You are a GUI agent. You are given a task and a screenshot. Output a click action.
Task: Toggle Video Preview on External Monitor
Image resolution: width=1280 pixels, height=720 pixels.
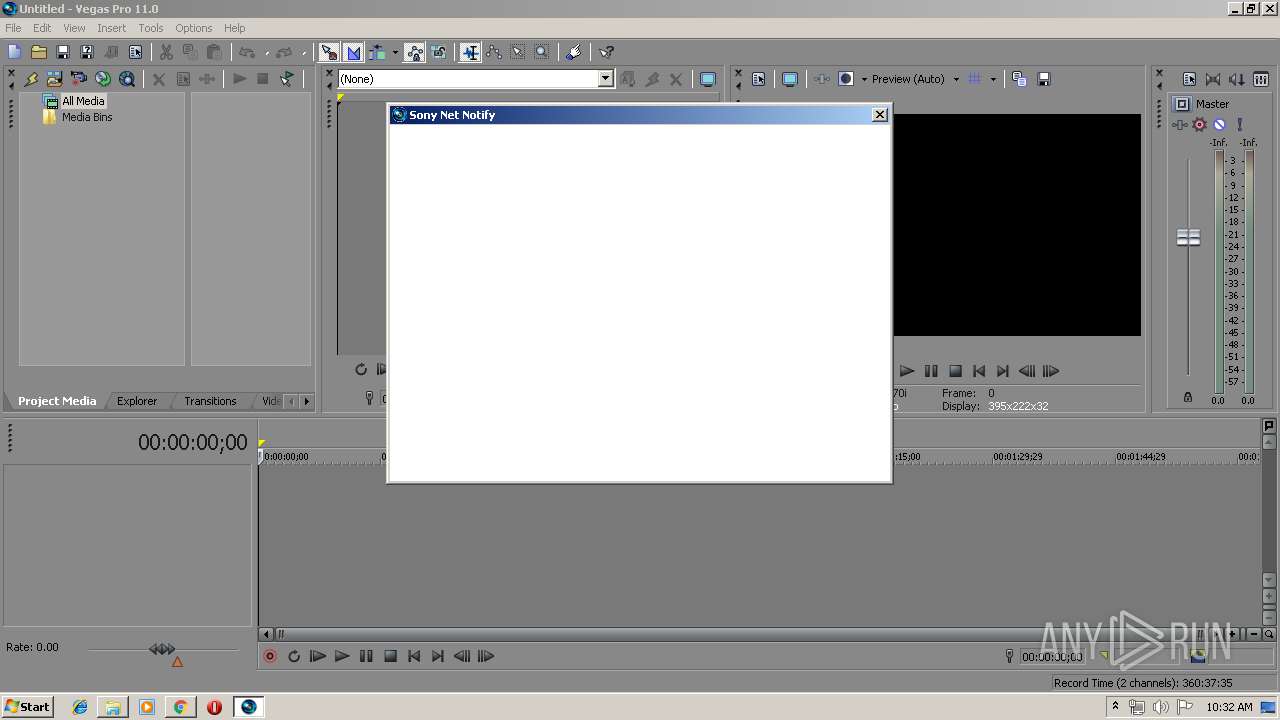(x=790, y=79)
